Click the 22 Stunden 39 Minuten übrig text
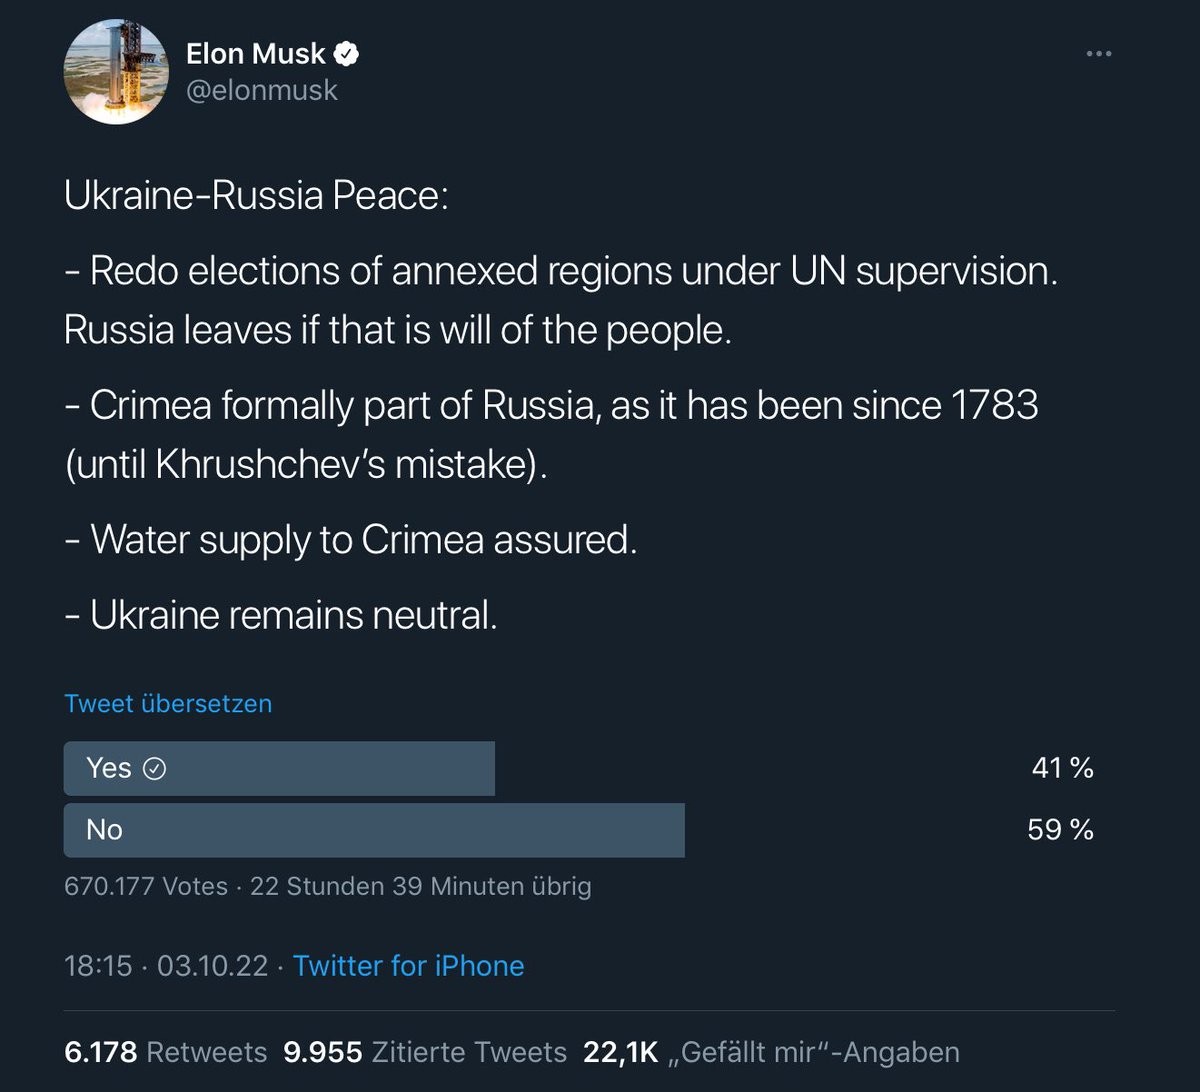Image resolution: width=1200 pixels, height=1092 pixels. coord(420,886)
